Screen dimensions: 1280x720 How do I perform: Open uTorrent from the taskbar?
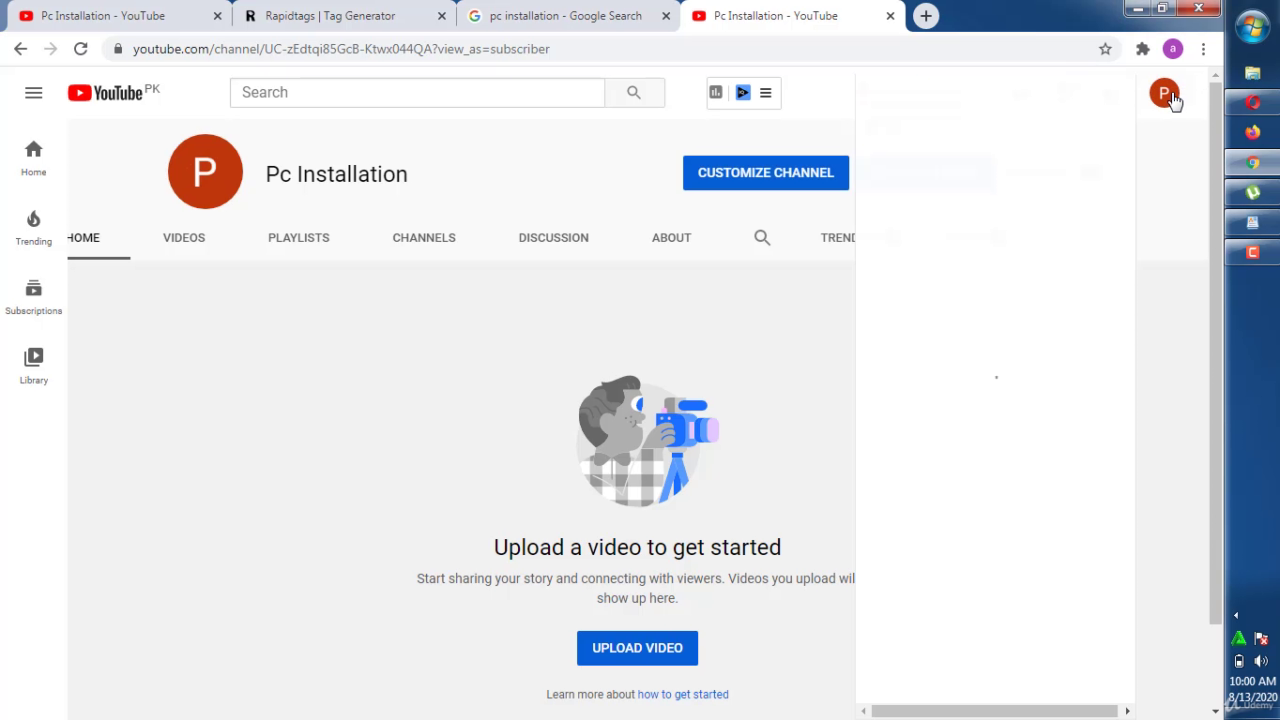(x=1253, y=192)
